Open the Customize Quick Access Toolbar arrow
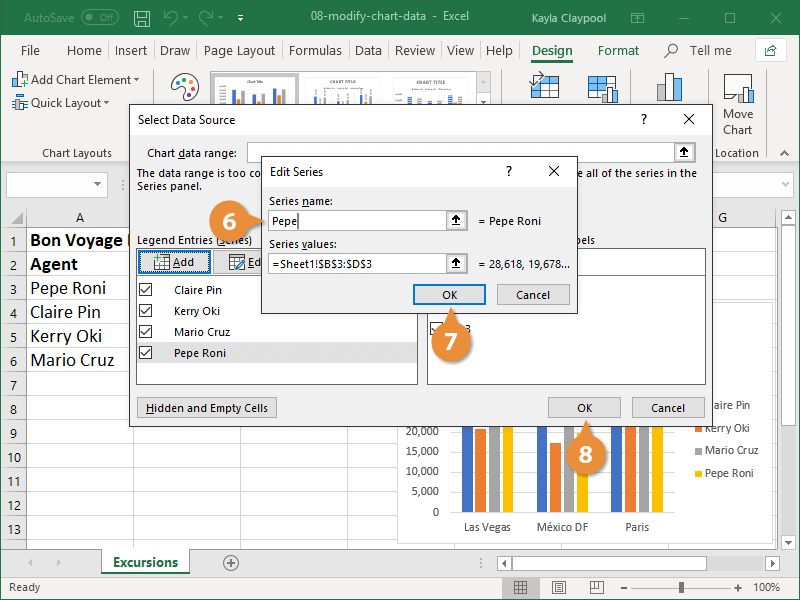This screenshot has height=600, width=800. (x=240, y=18)
